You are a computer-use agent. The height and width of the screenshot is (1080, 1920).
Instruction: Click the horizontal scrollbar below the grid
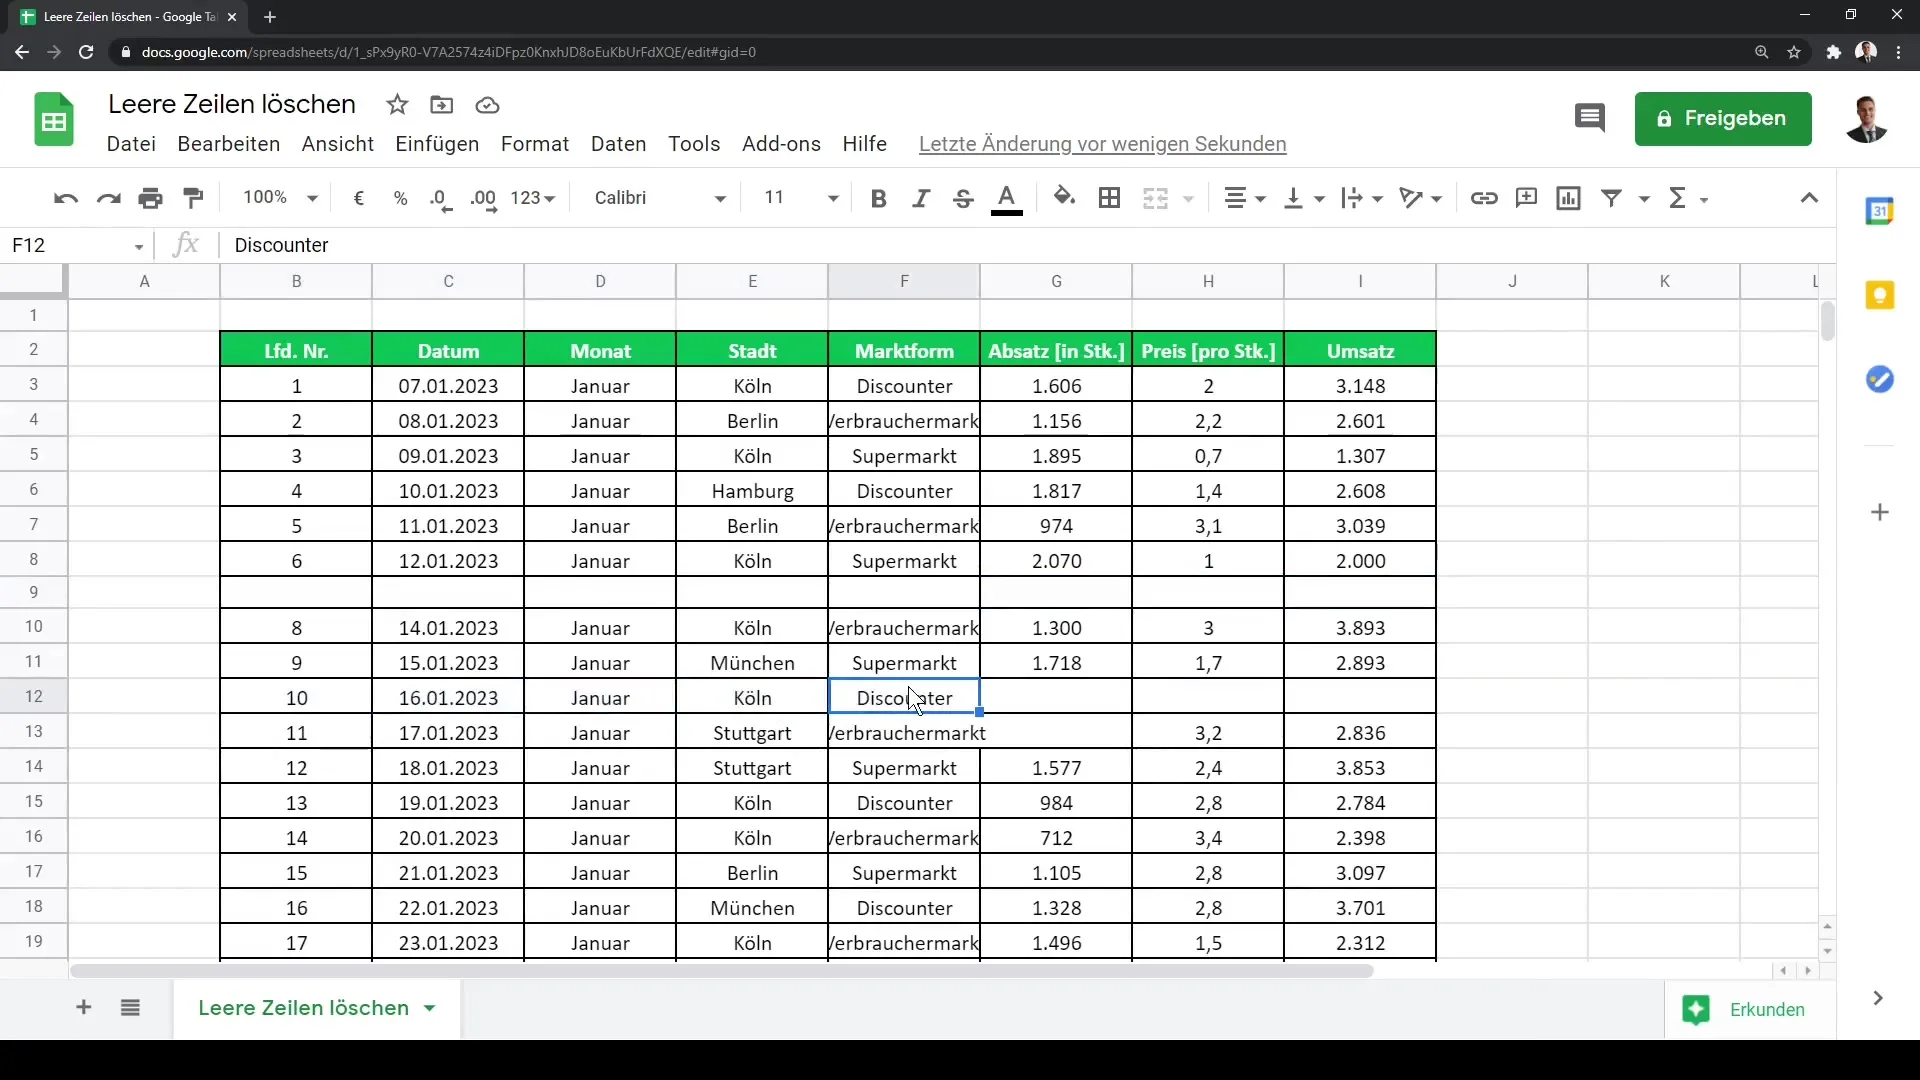(x=720, y=971)
